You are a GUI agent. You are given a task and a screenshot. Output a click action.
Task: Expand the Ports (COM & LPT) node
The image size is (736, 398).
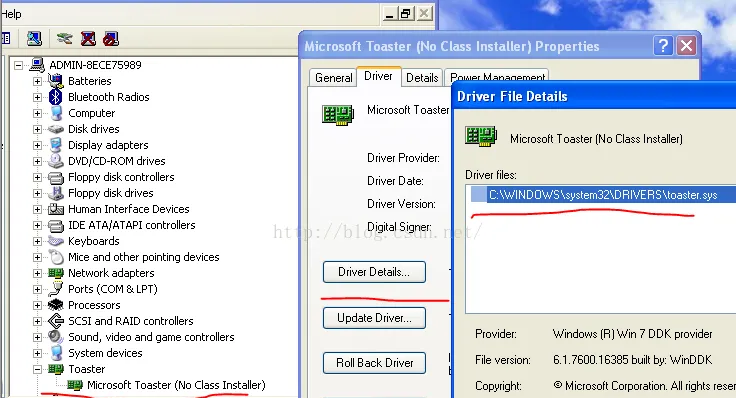(x=37, y=289)
